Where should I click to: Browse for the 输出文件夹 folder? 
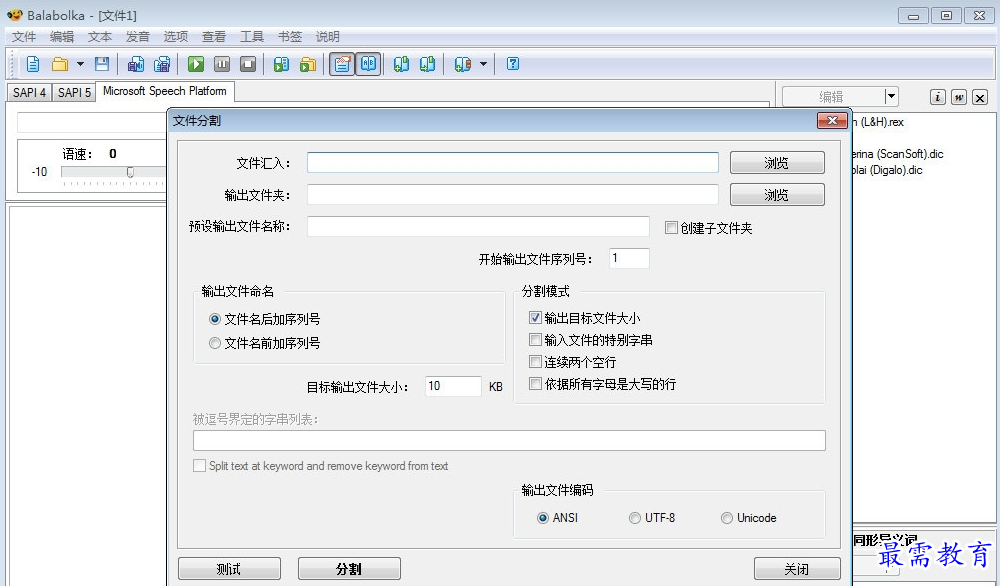pyautogui.click(x=777, y=194)
